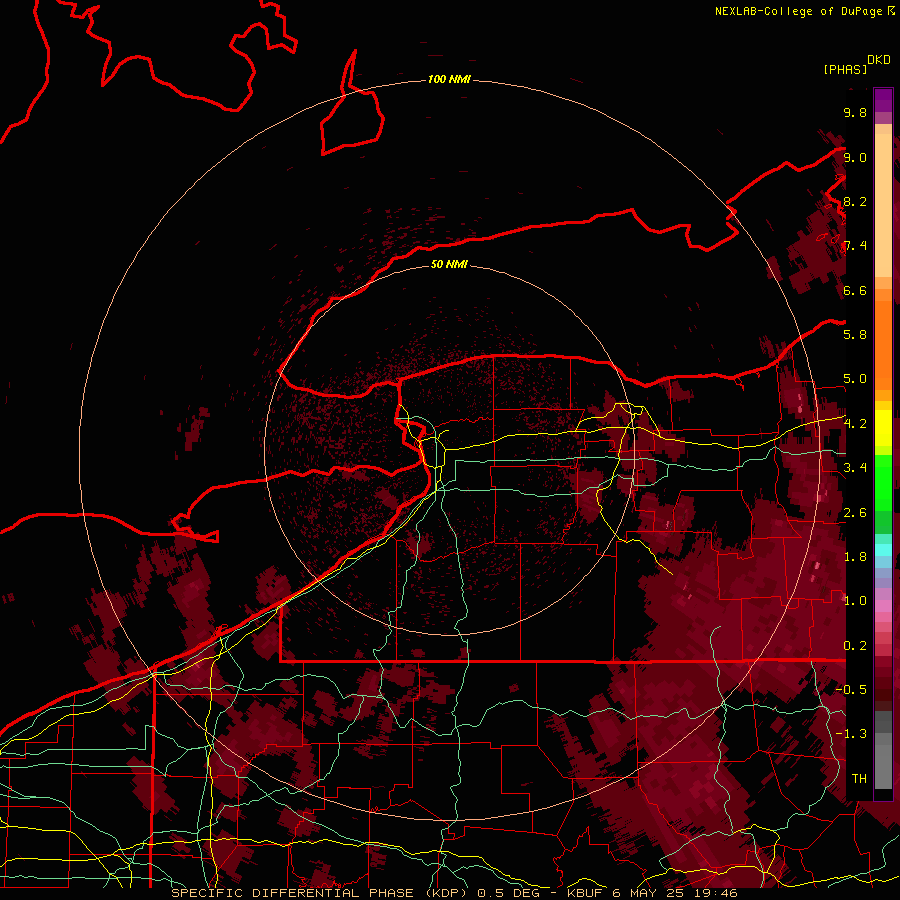Click the DKD label above the color scale
This screenshot has width=900, height=900.
coord(879,60)
